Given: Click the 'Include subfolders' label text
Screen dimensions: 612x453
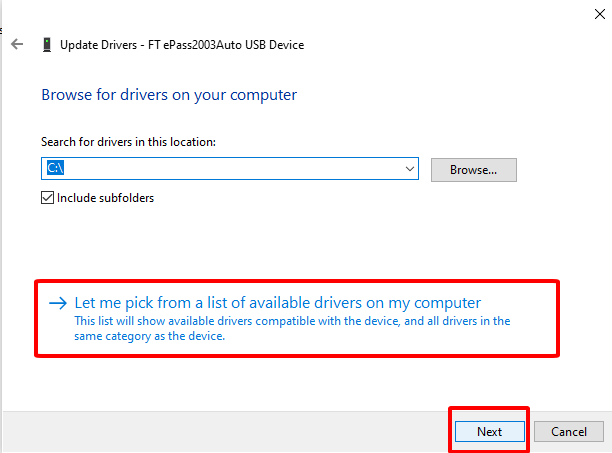Looking at the screenshot, I should (105, 198).
